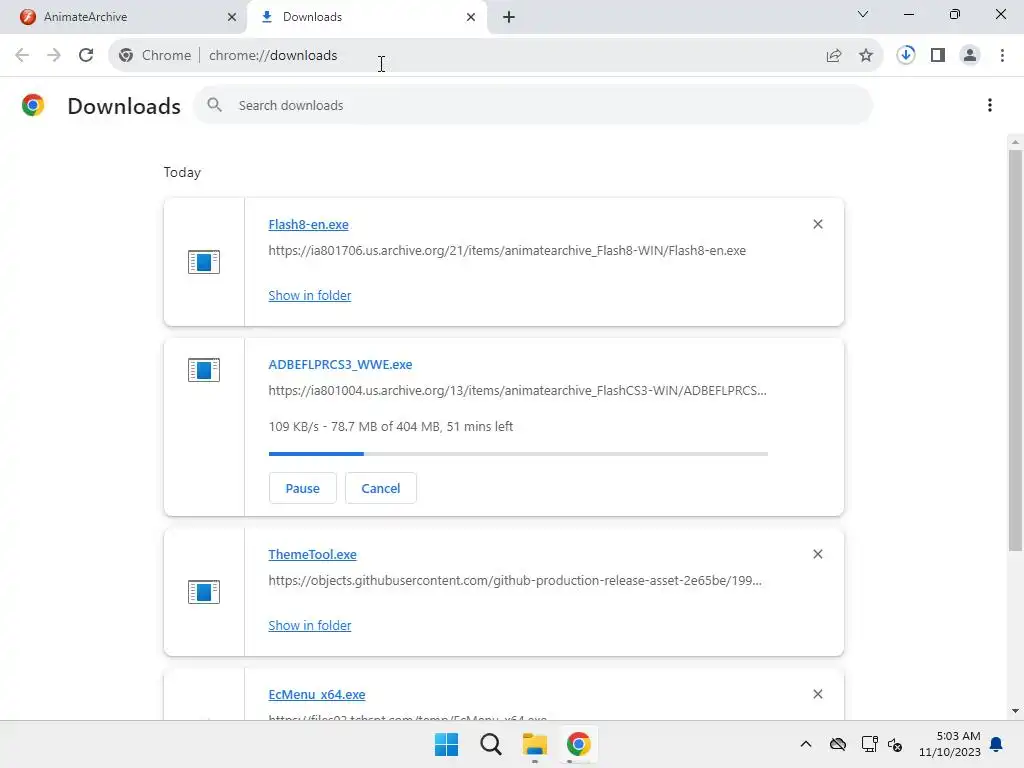Open the ThemeTool.exe file link

click(312, 554)
